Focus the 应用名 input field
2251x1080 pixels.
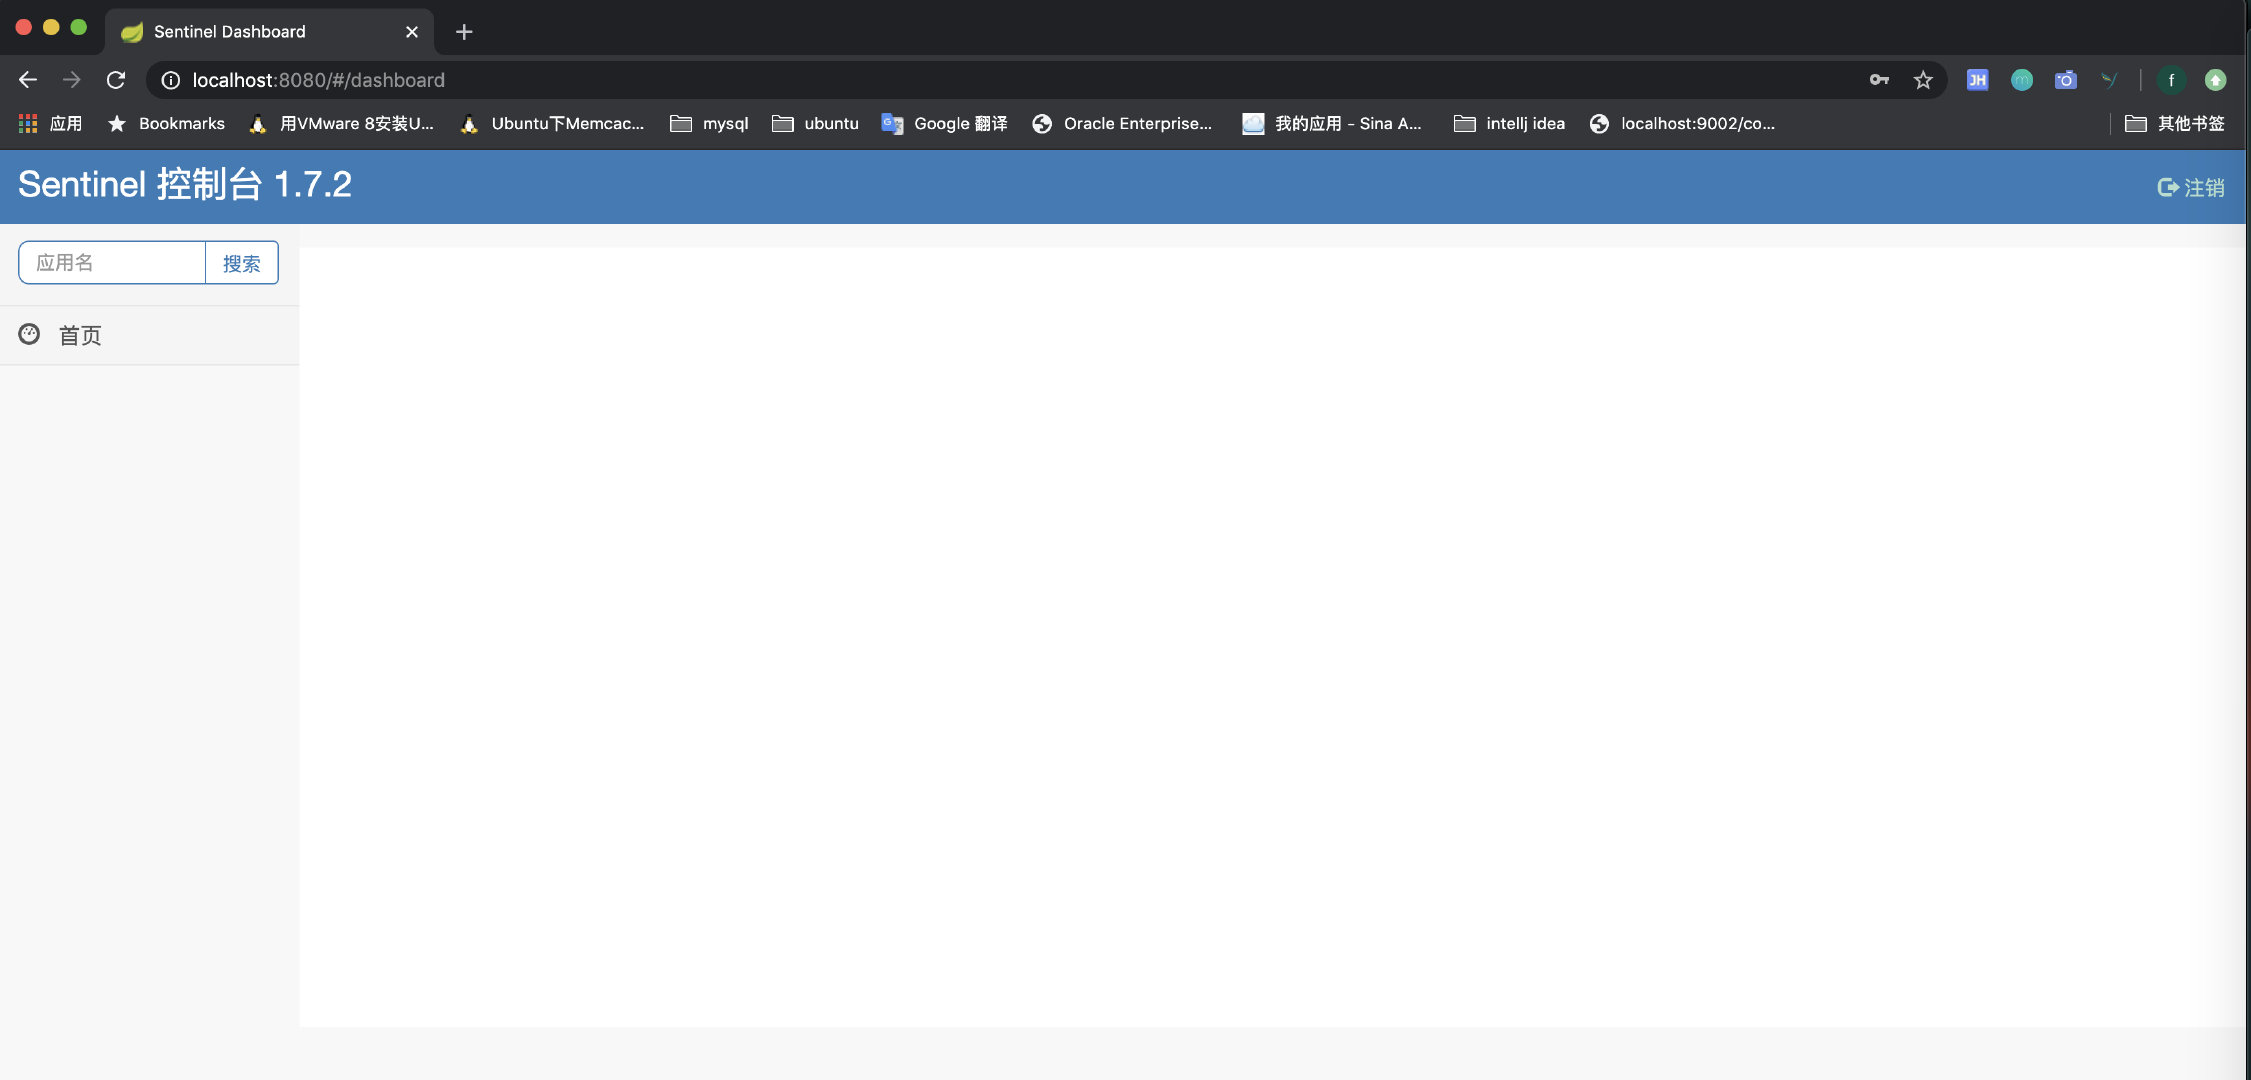(x=112, y=263)
